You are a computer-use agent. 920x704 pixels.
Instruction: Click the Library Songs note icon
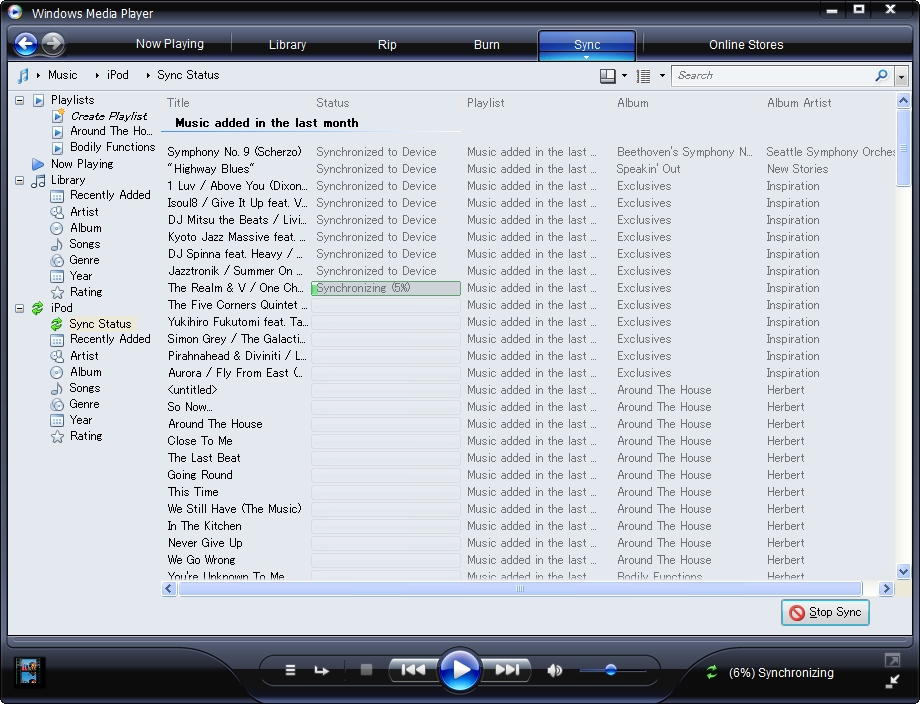pyautogui.click(x=57, y=244)
